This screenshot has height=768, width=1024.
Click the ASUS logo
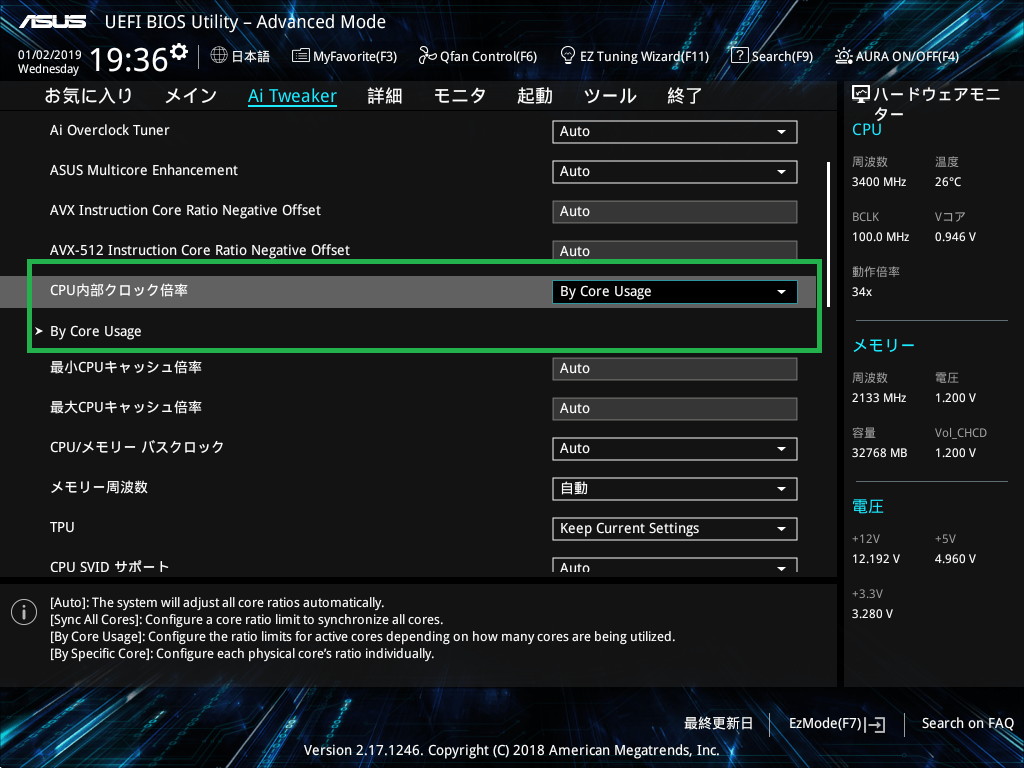[52, 22]
